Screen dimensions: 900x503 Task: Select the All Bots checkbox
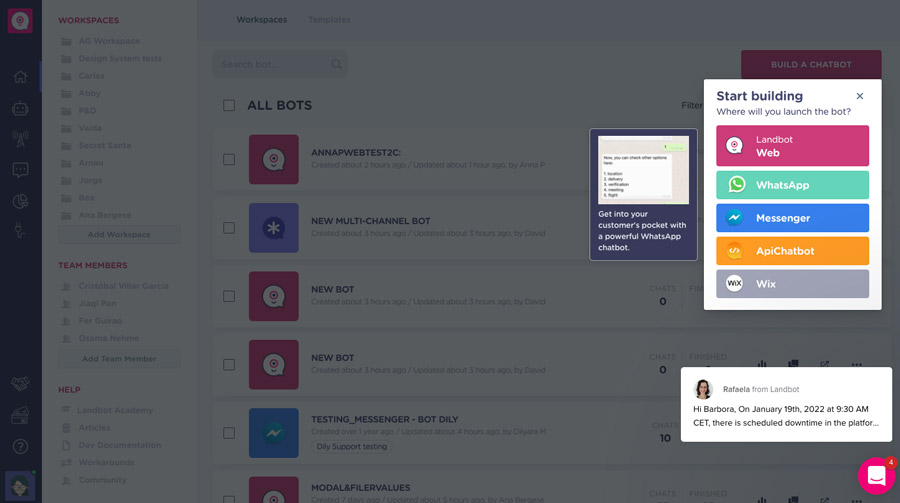[229, 105]
